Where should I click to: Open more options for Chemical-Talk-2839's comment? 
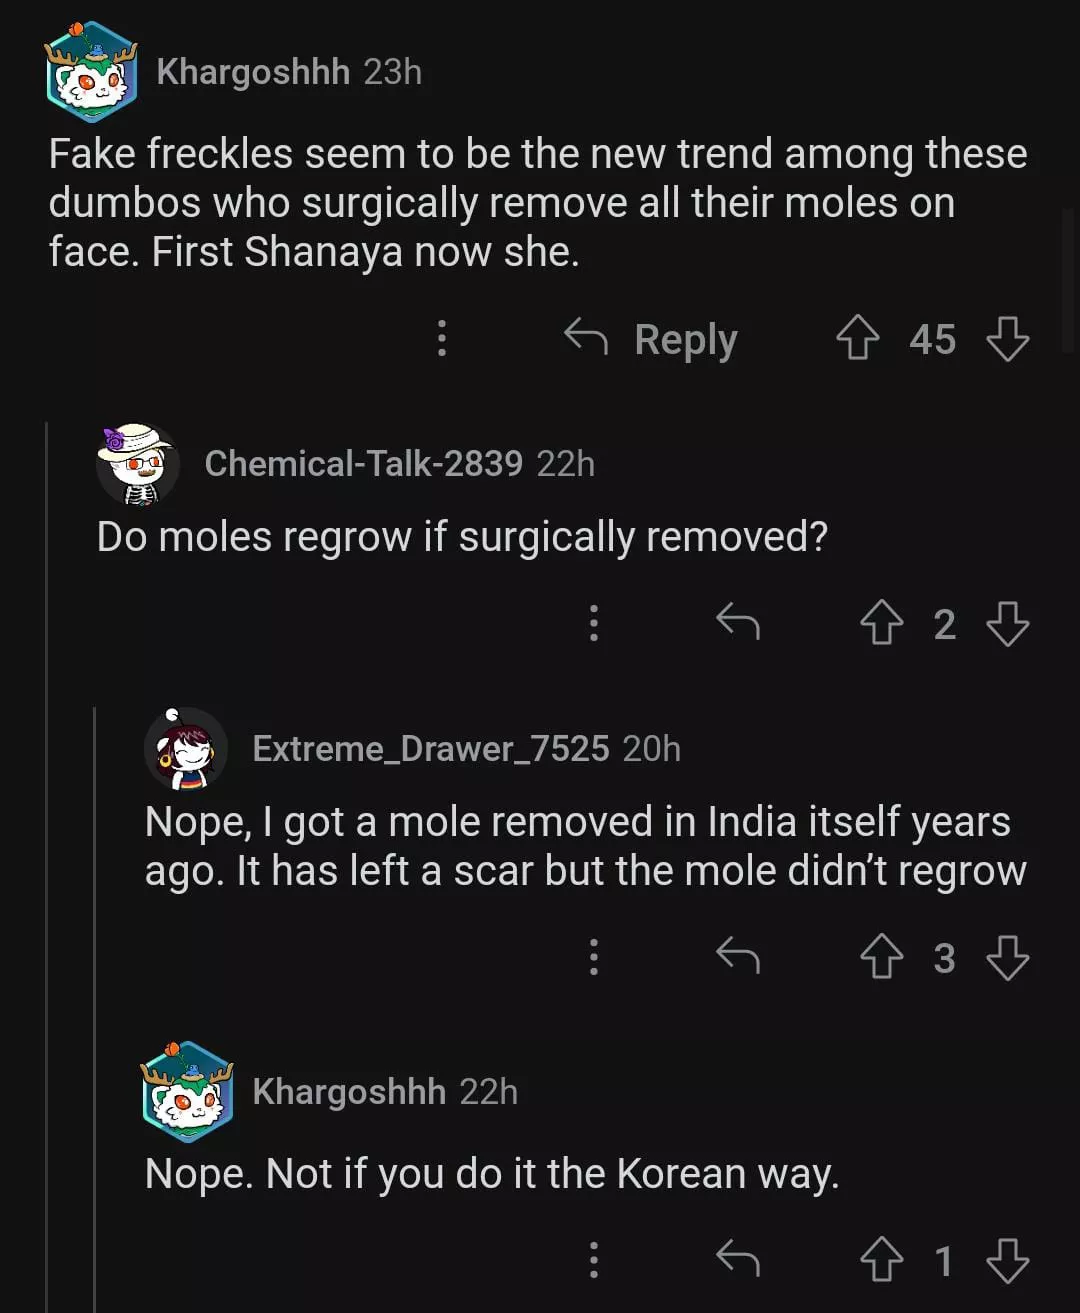594,623
